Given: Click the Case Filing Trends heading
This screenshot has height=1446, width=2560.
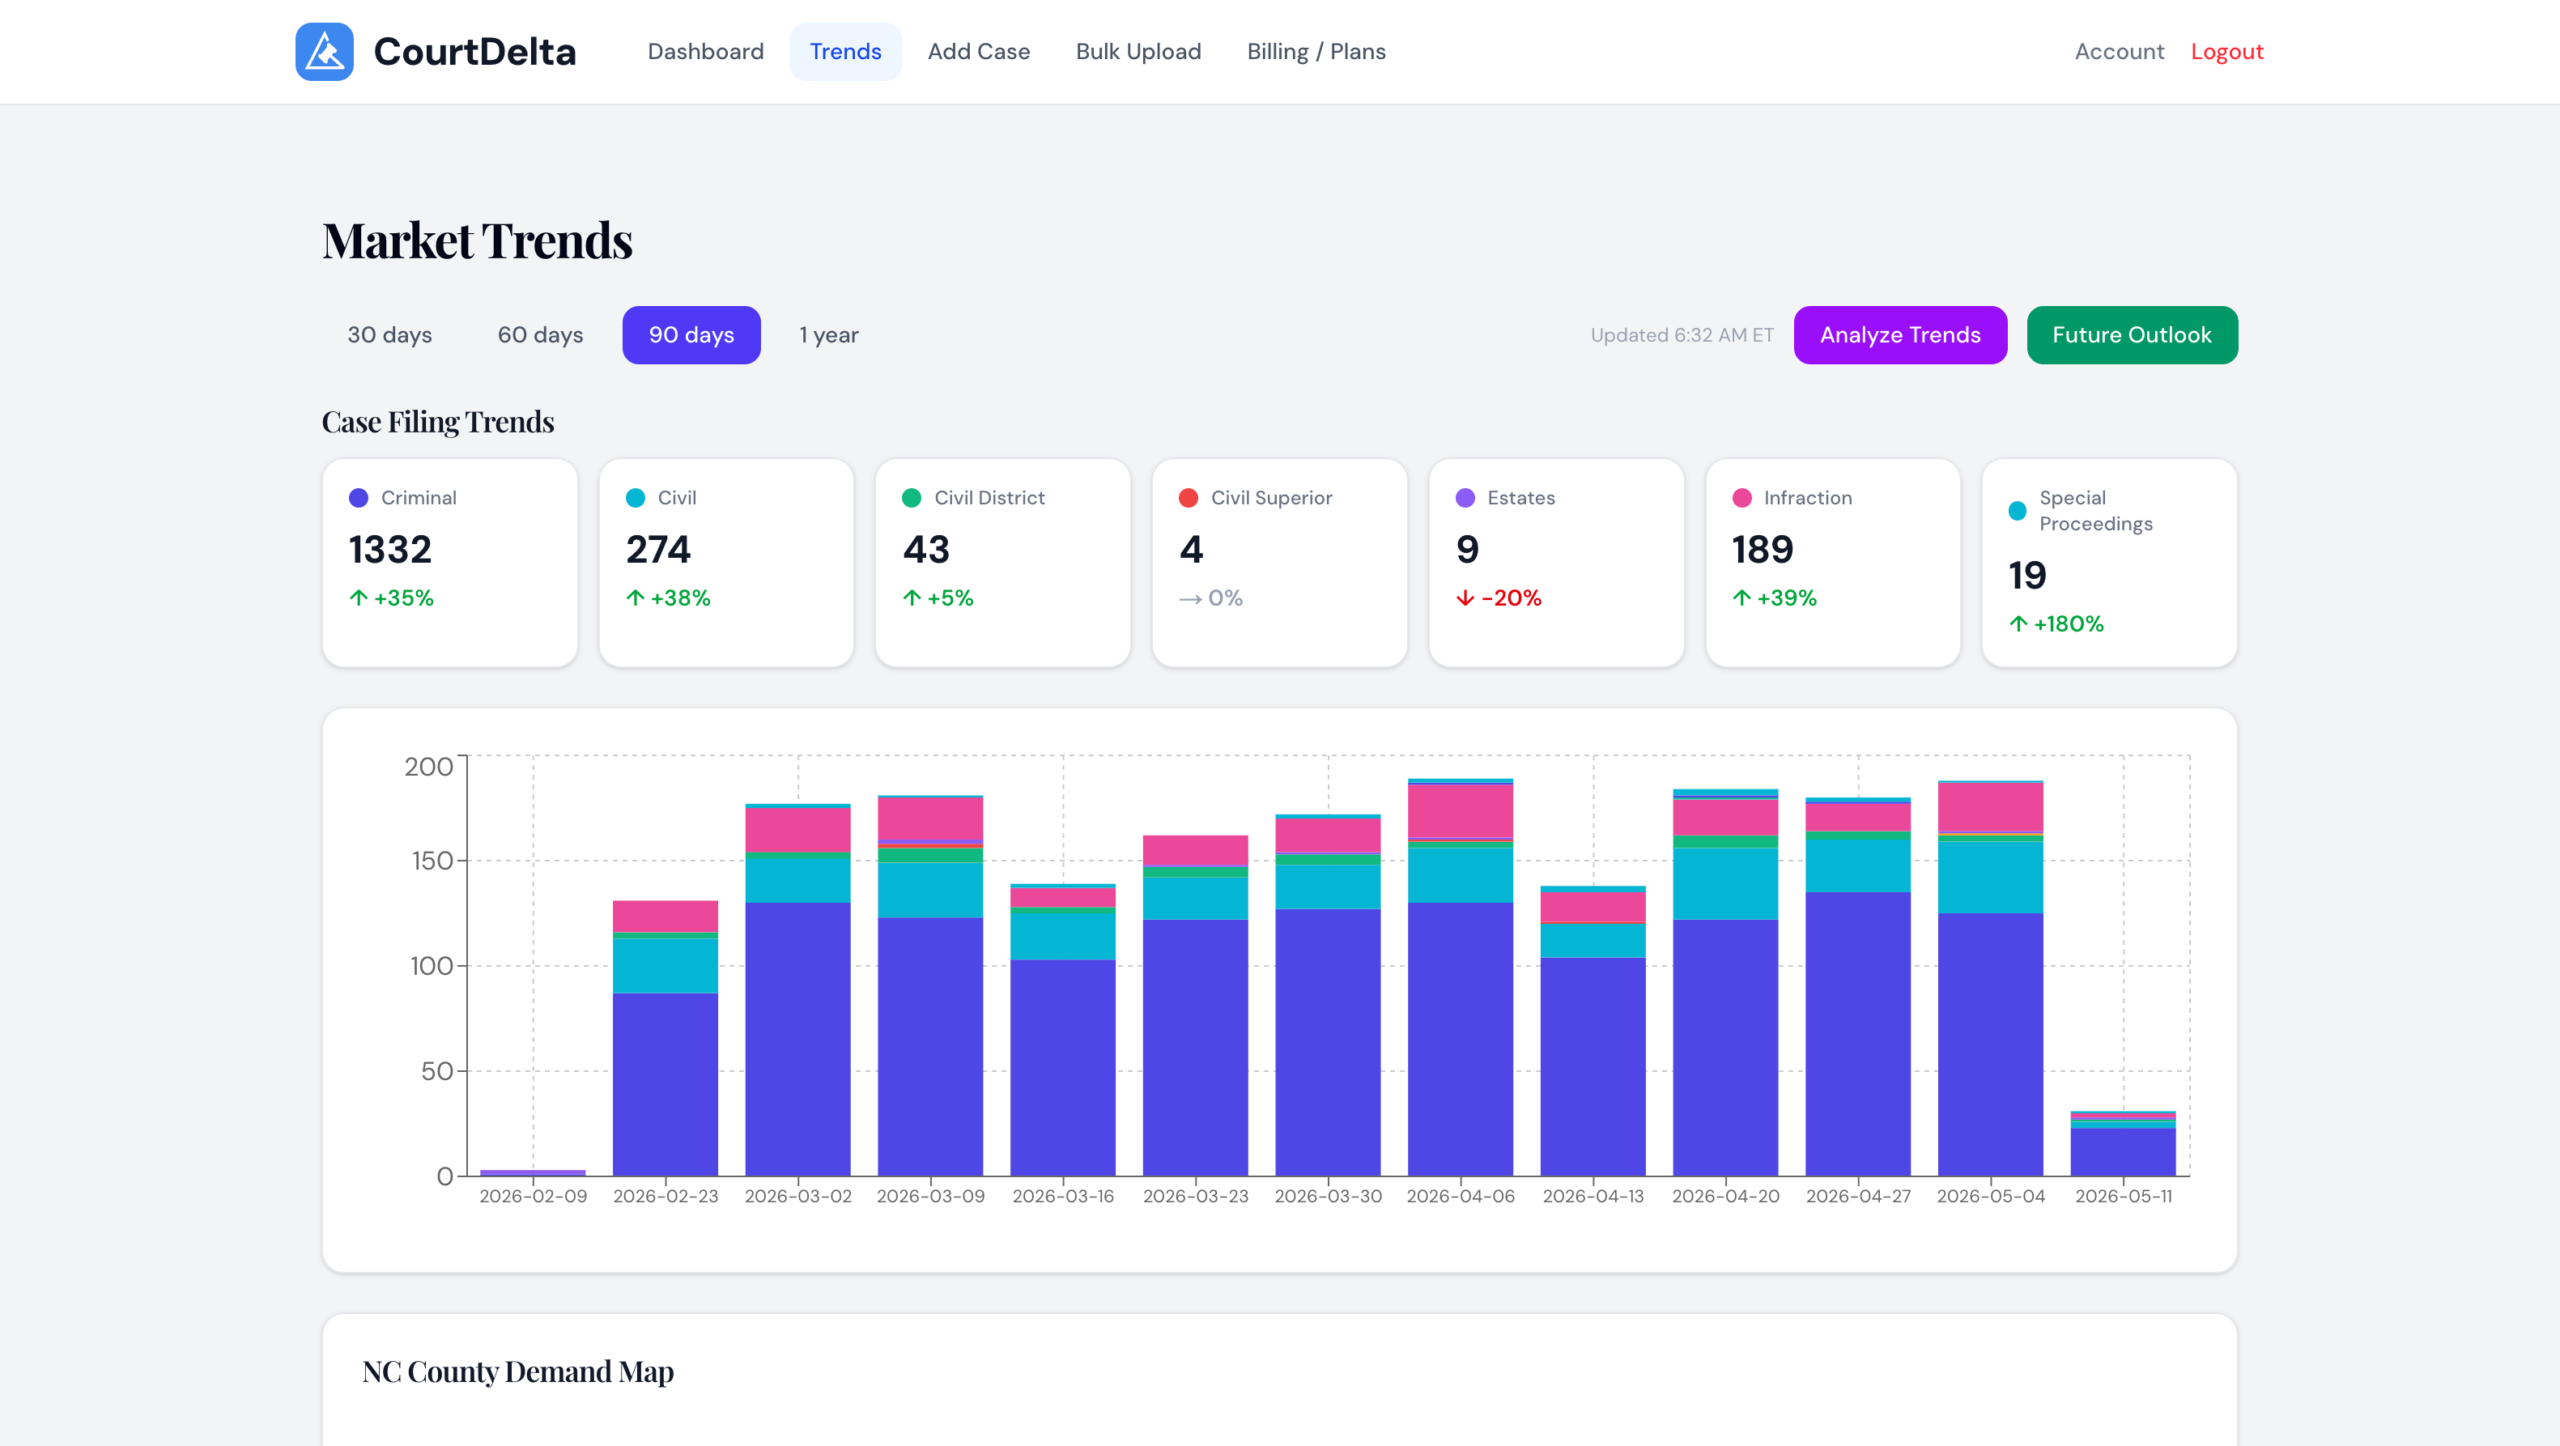Looking at the screenshot, I should coord(438,422).
